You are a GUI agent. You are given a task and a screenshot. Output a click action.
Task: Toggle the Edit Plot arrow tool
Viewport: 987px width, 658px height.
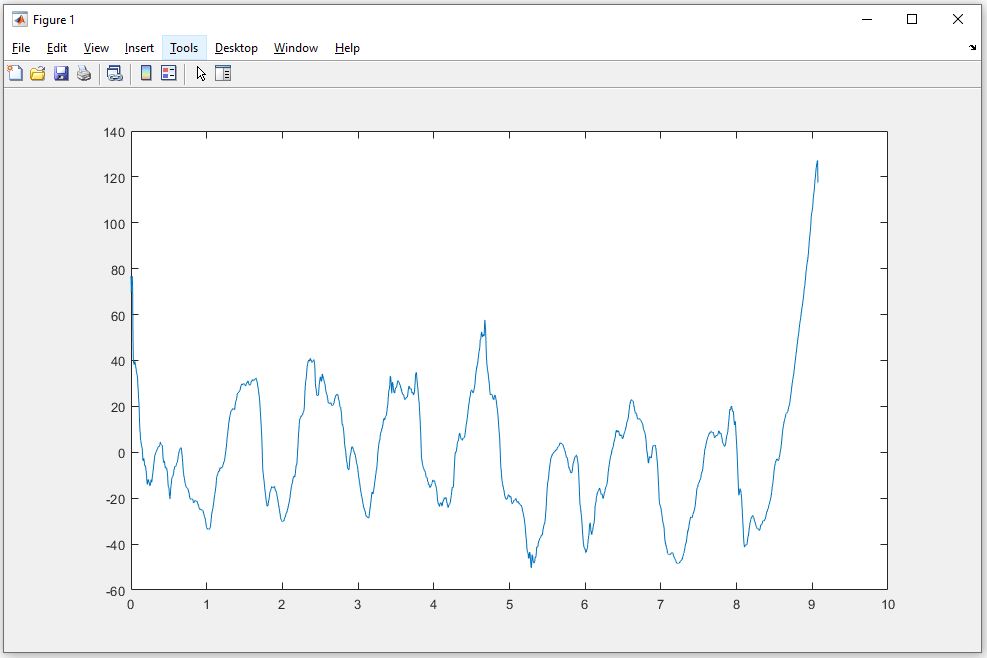(x=201, y=73)
